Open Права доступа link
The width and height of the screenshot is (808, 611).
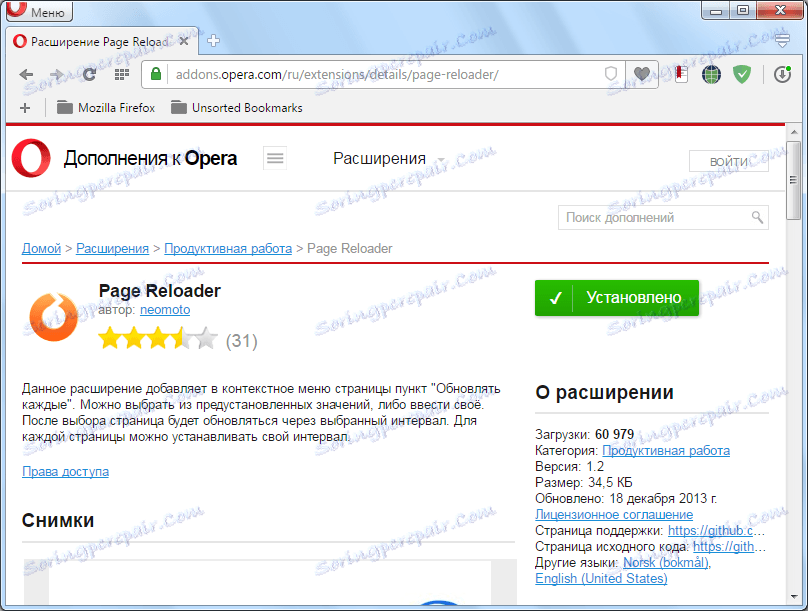tap(65, 471)
